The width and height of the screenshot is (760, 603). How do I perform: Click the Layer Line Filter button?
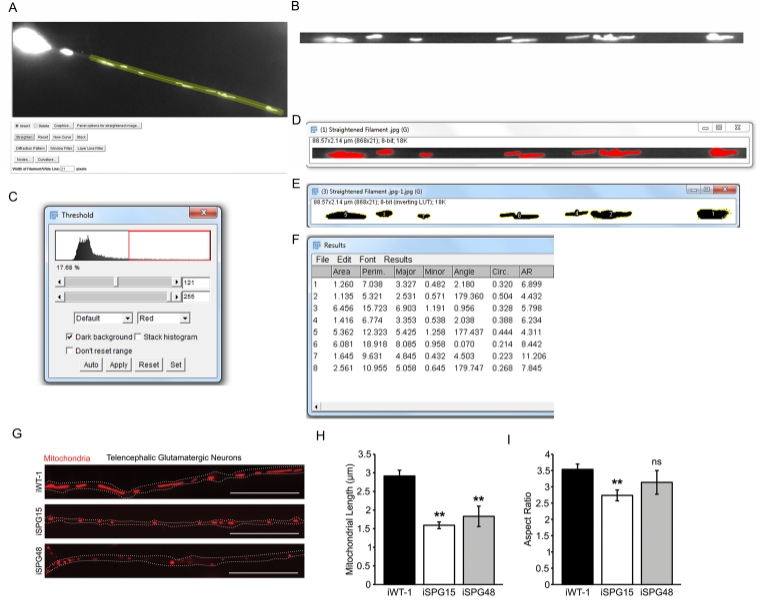pyautogui.click(x=90, y=148)
